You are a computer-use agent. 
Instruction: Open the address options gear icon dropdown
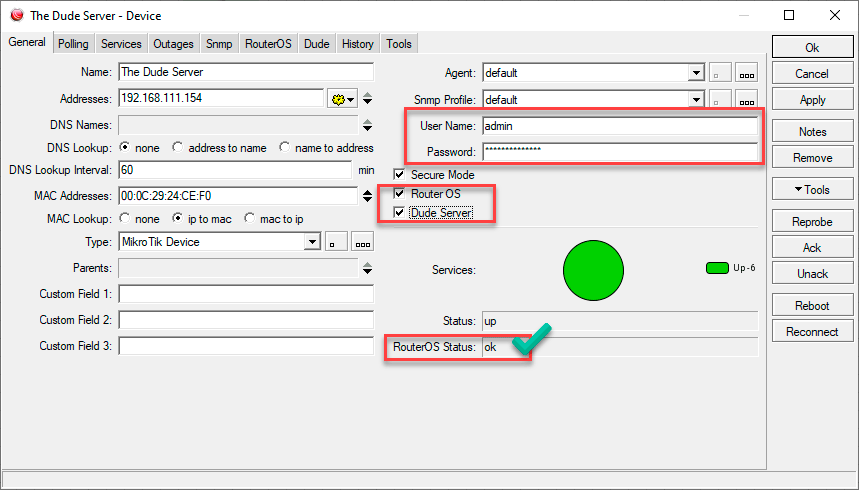pyautogui.click(x=342, y=99)
